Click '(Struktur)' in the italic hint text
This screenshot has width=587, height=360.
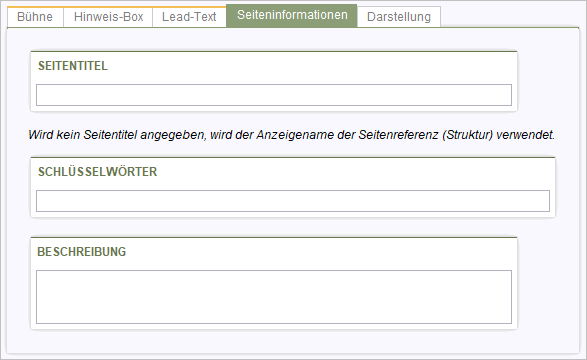click(467, 135)
